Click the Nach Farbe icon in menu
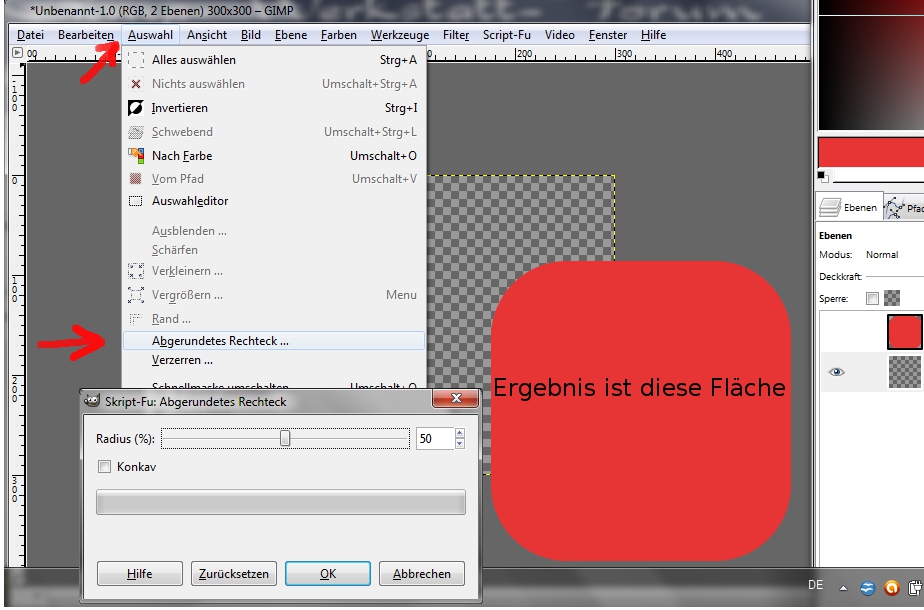This screenshot has width=924, height=610. point(136,156)
